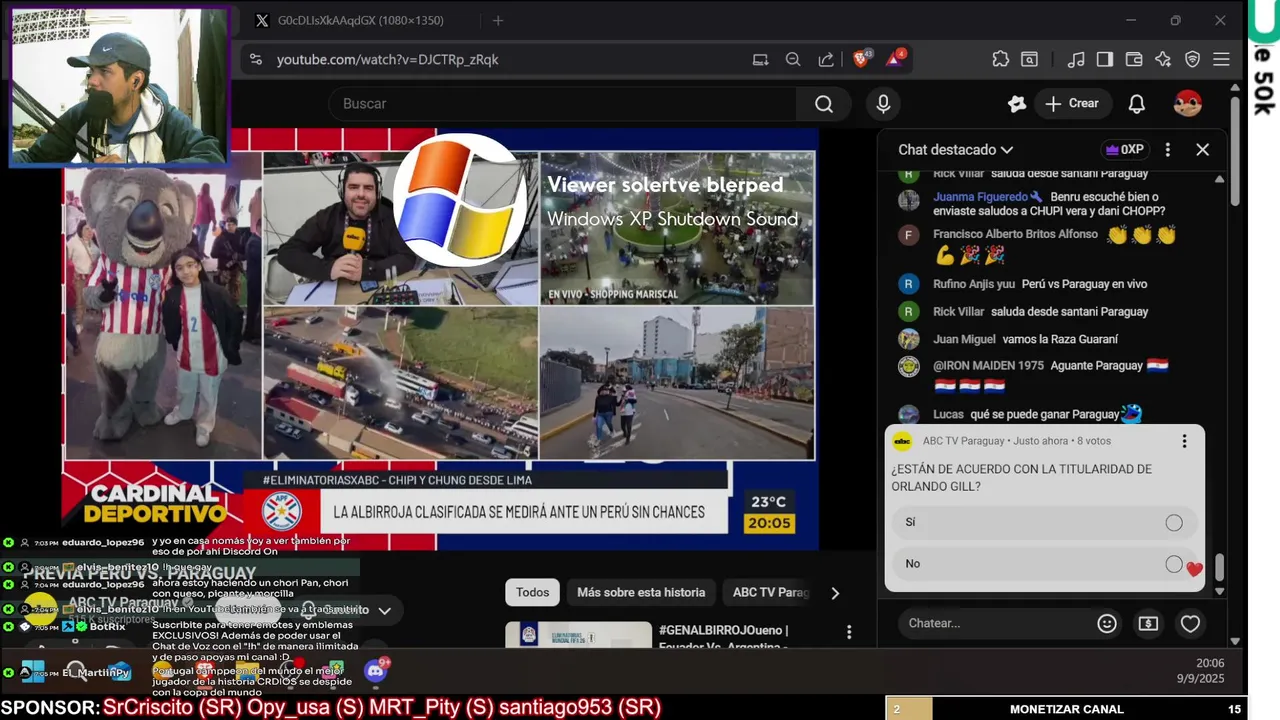Click chat author Rufino Anjis yuu
Viewport: 1280px width, 720px height.
[x=974, y=284]
